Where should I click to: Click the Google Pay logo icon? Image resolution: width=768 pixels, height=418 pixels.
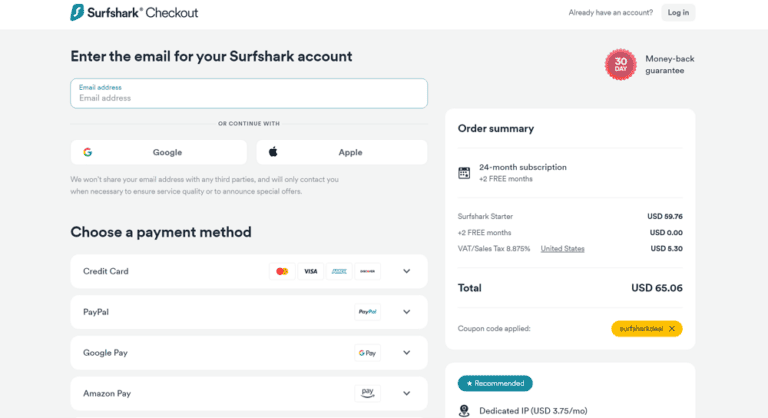367,353
